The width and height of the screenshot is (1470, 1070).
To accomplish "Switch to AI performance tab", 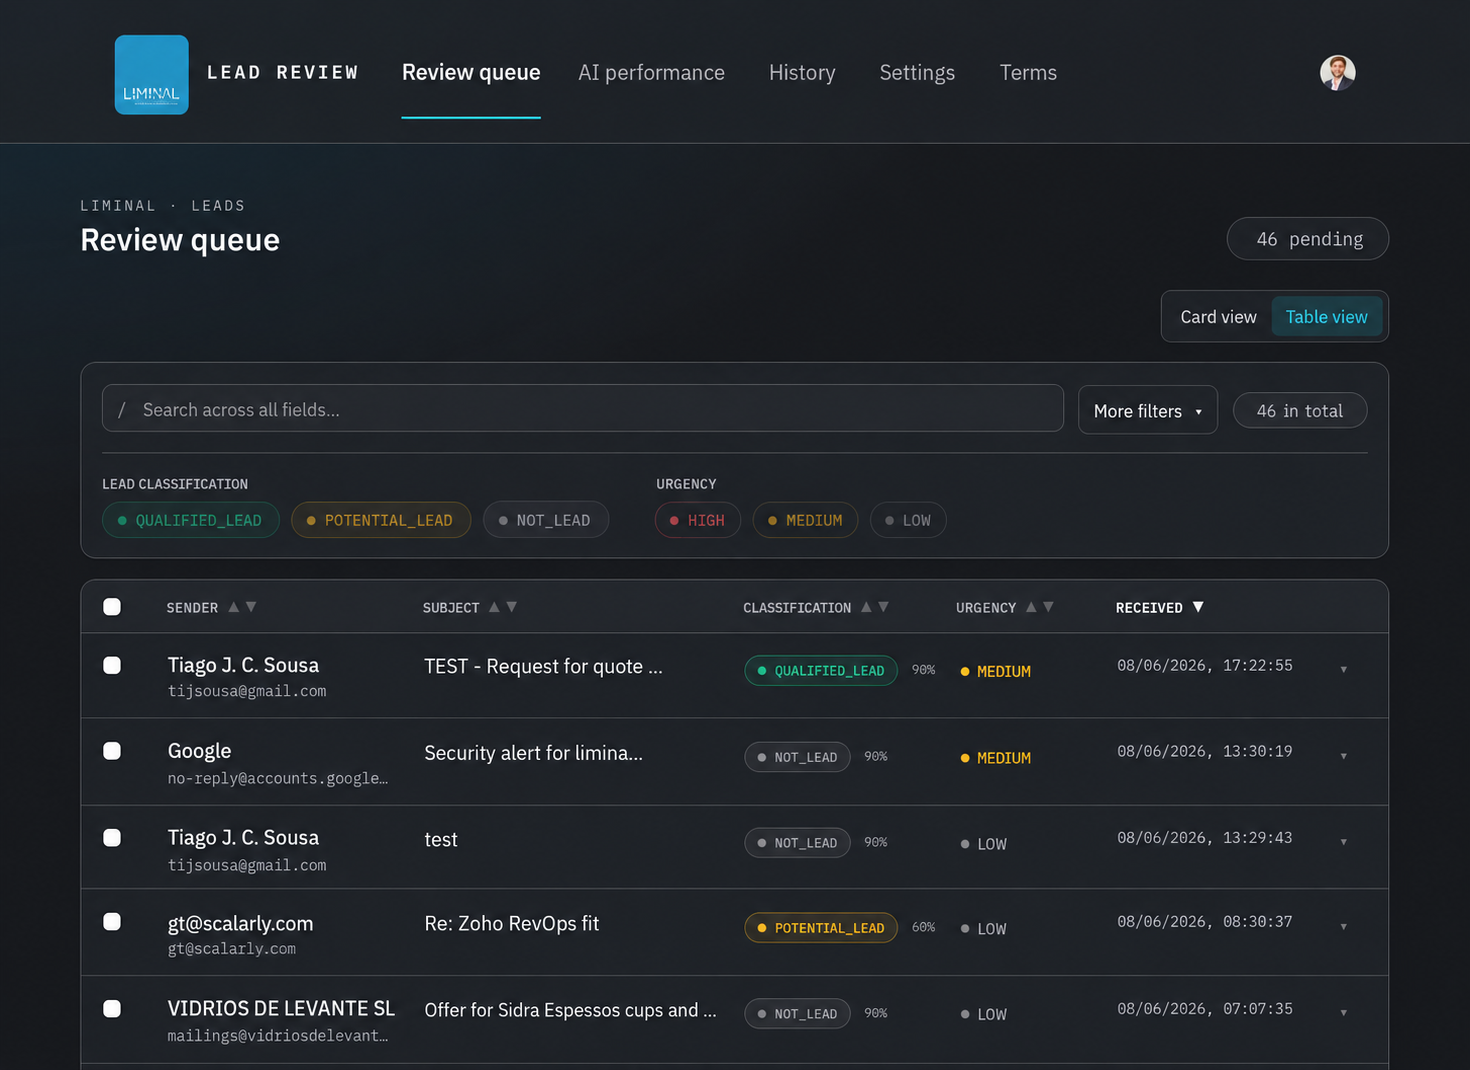I will [651, 73].
